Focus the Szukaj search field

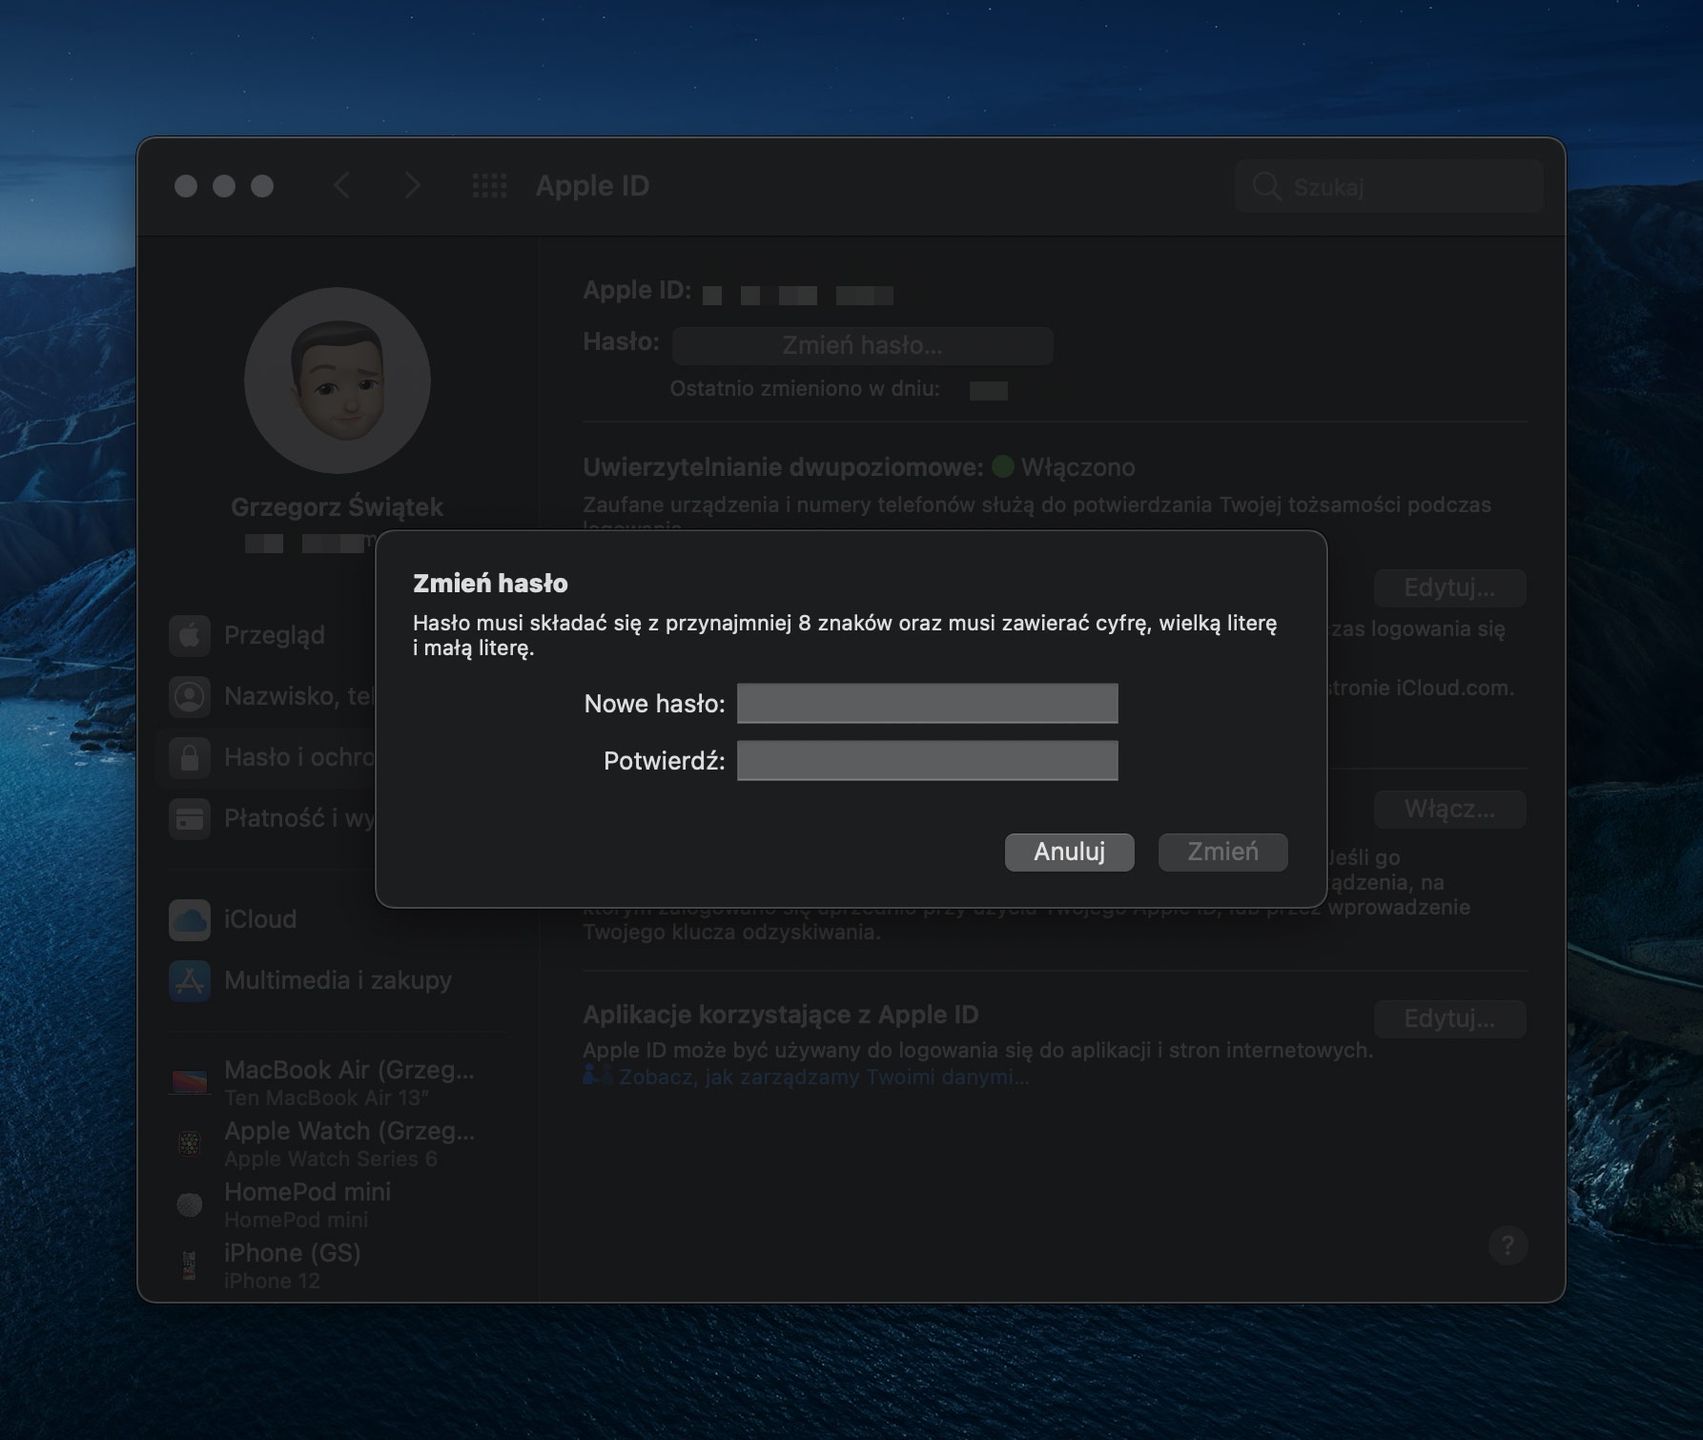[x=1389, y=186]
